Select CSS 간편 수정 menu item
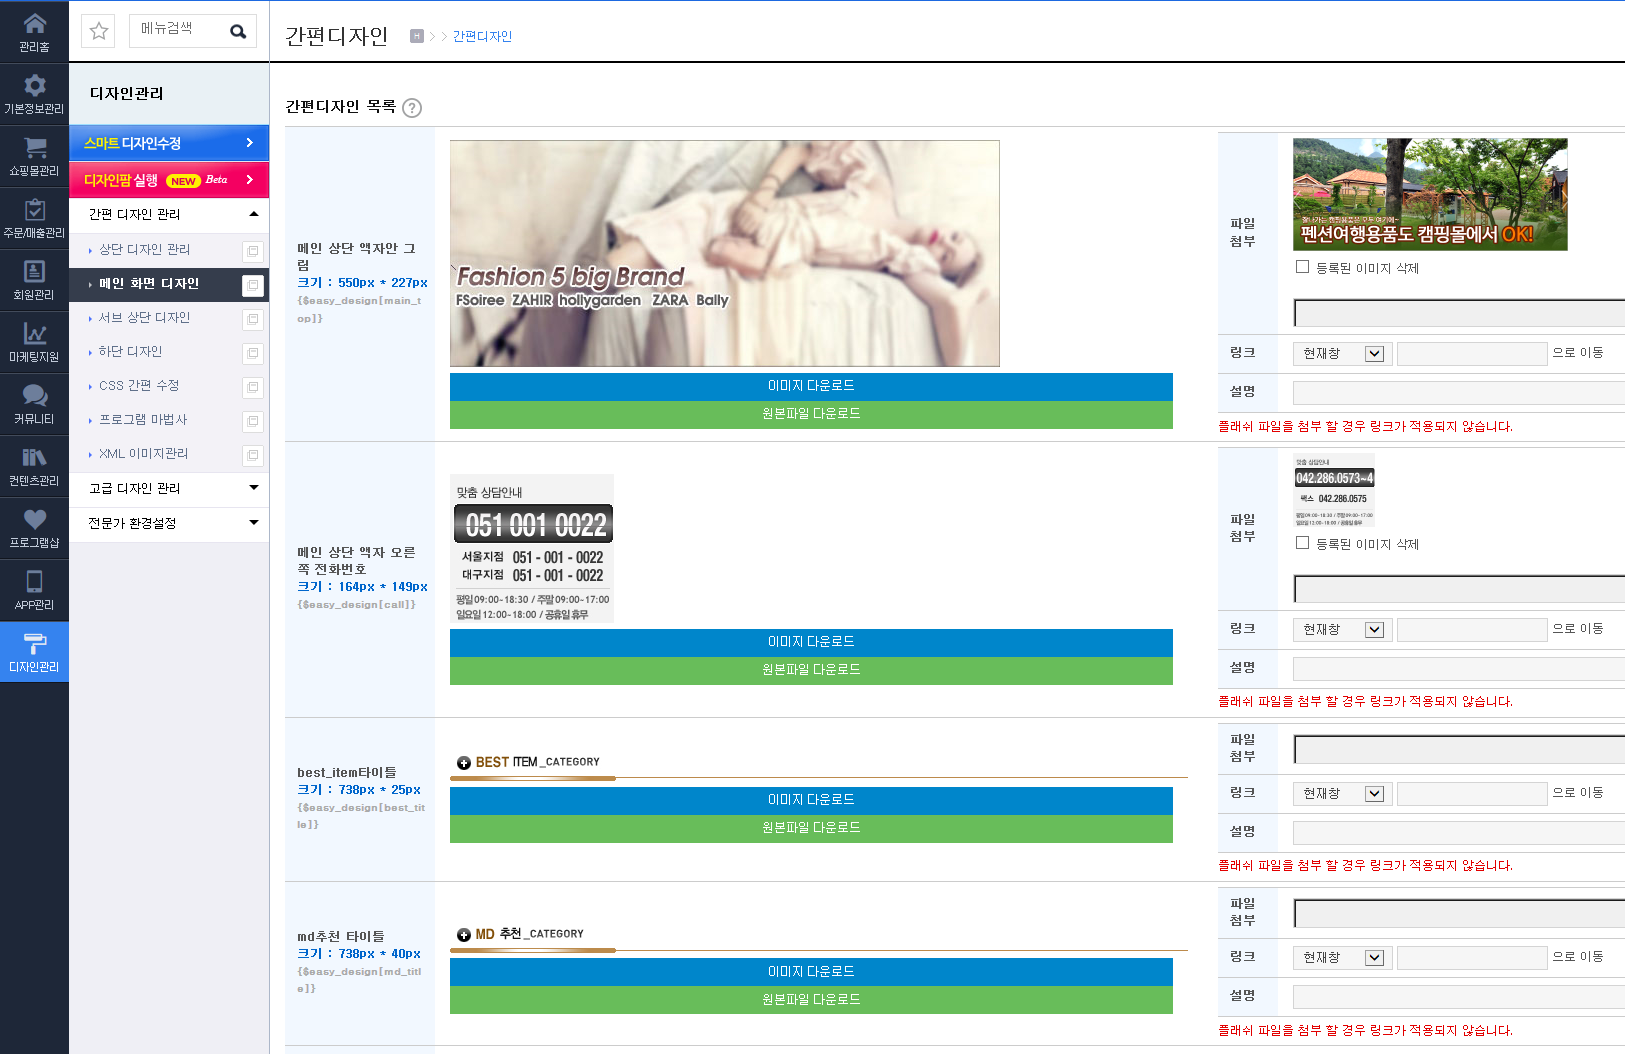Viewport: 1625px width, 1054px height. (139, 386)
